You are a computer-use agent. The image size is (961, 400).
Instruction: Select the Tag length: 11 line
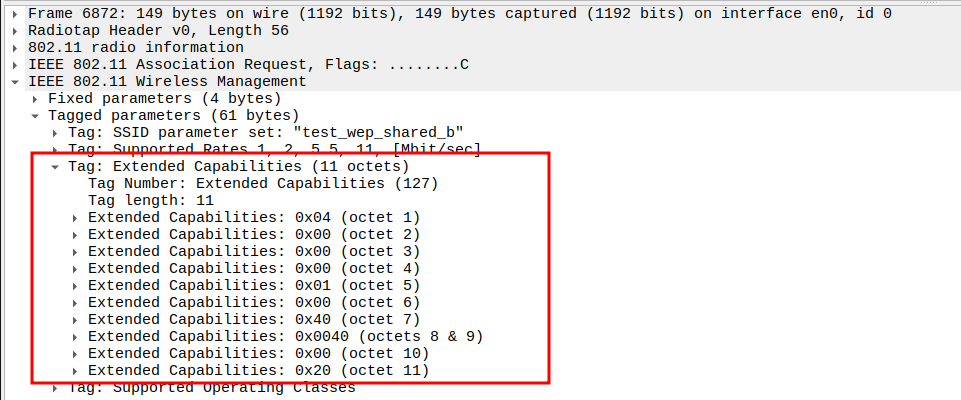pyautogui.click(x=150, y=200)
